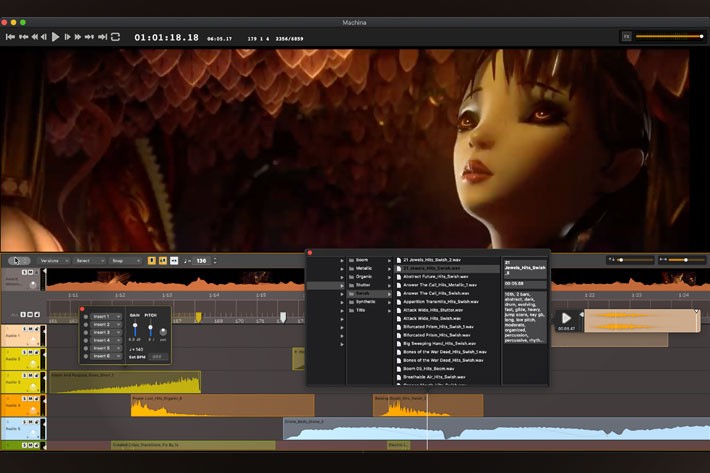
Task: Mute the Audio 5 track
Action: [31, 422]
